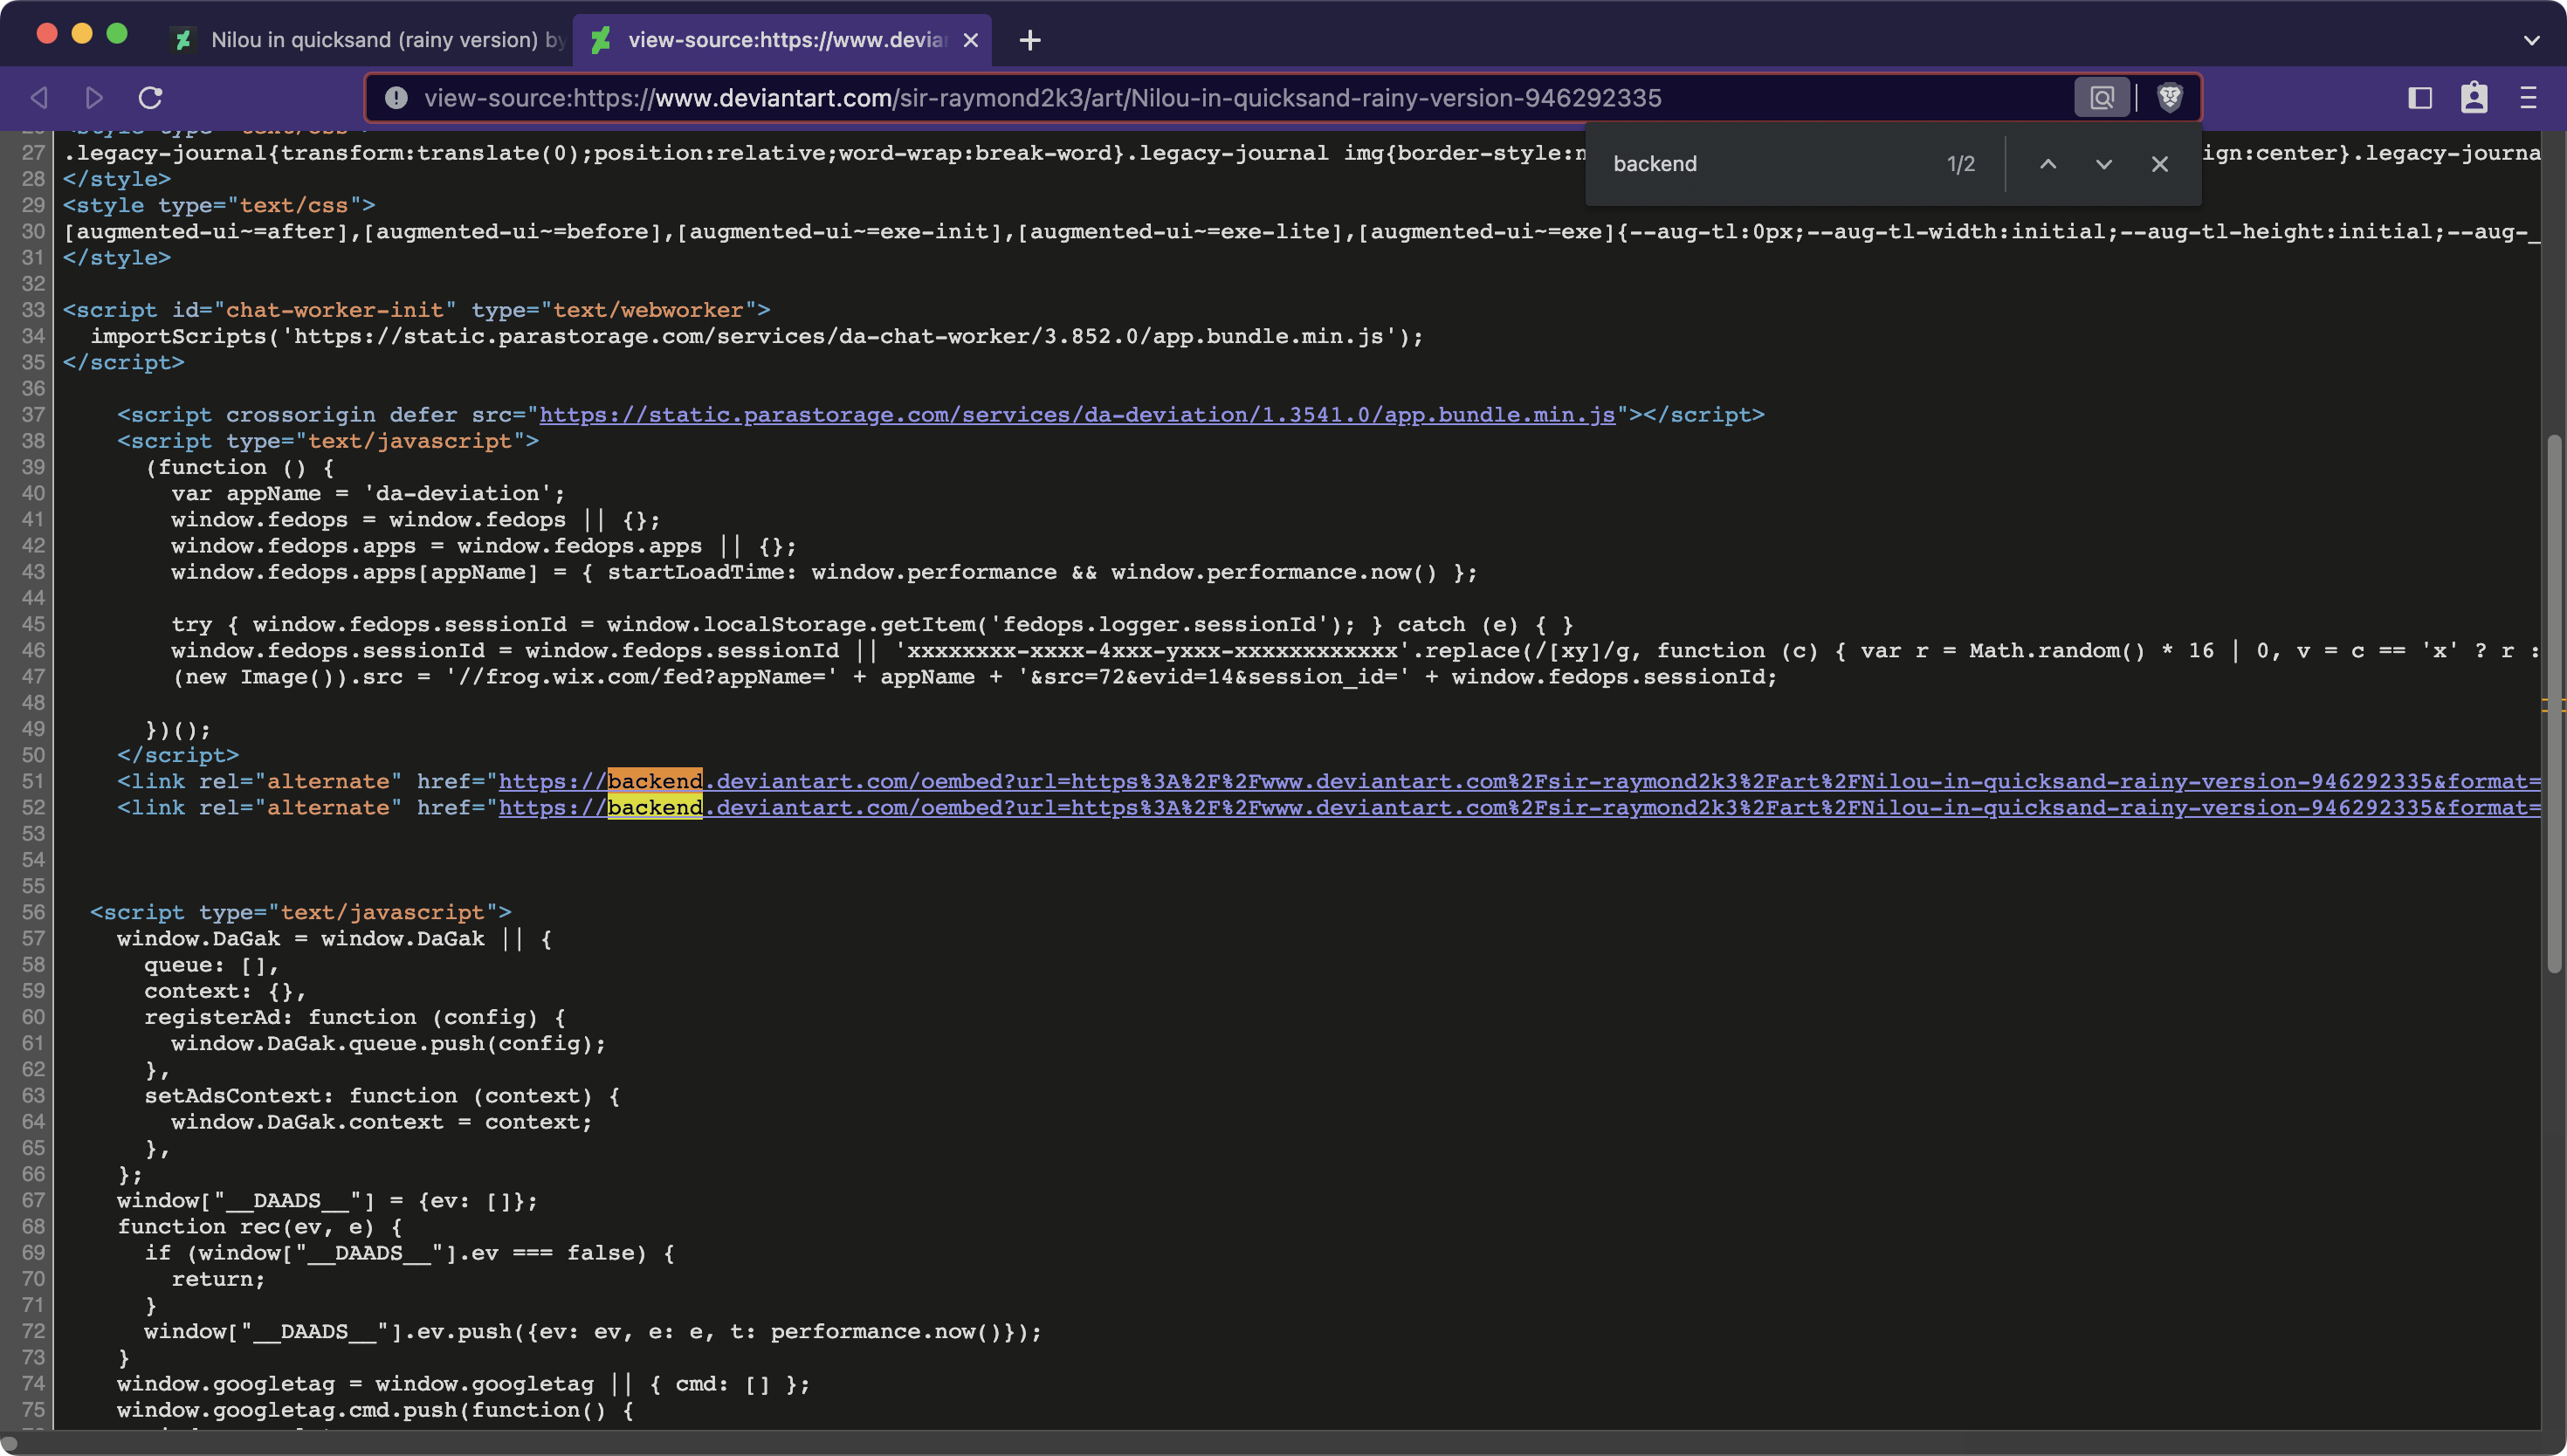
Task: Show the tab search dropdown chevron
Action: pos(2531,40)
